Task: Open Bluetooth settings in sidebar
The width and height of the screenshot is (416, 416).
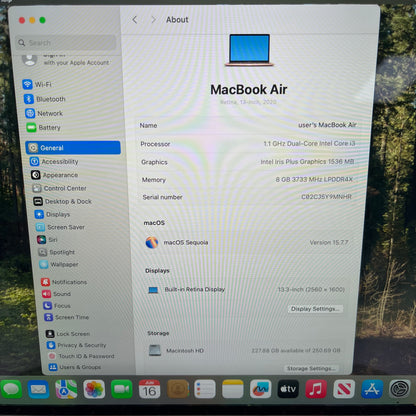Action: (x=45, y=99)
